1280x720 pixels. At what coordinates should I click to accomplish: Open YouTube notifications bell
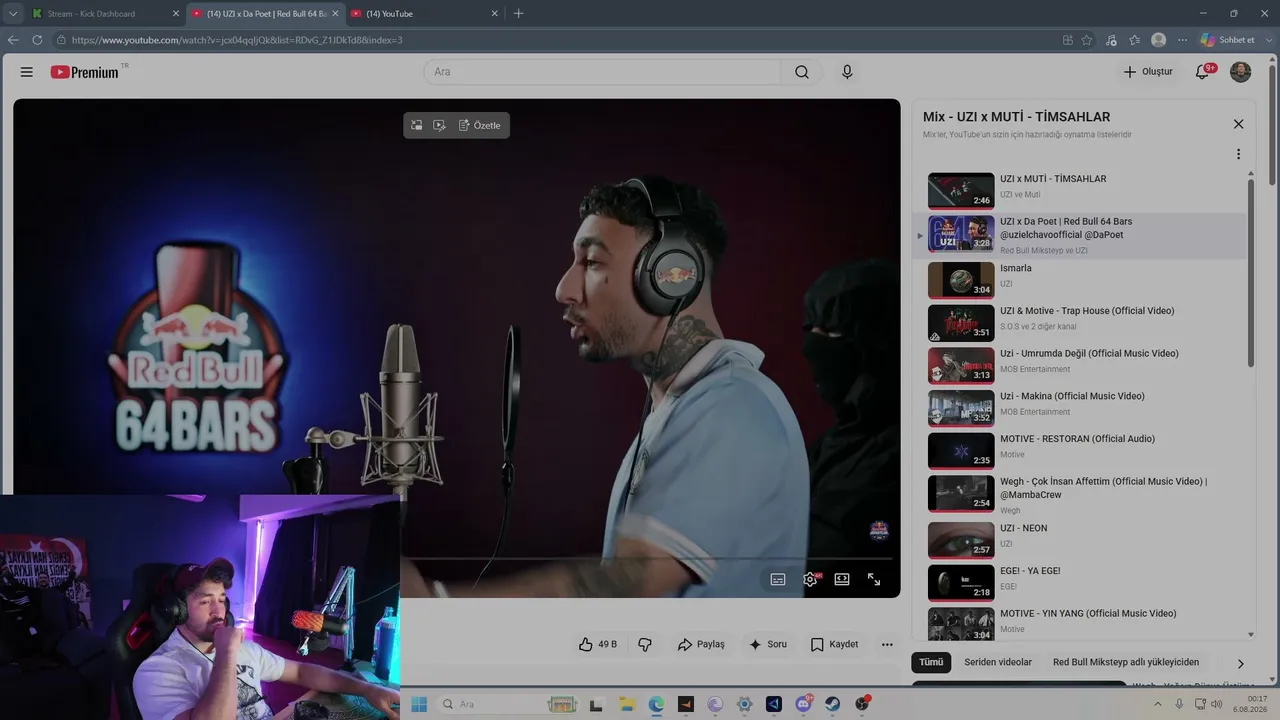coord(1204,72)
